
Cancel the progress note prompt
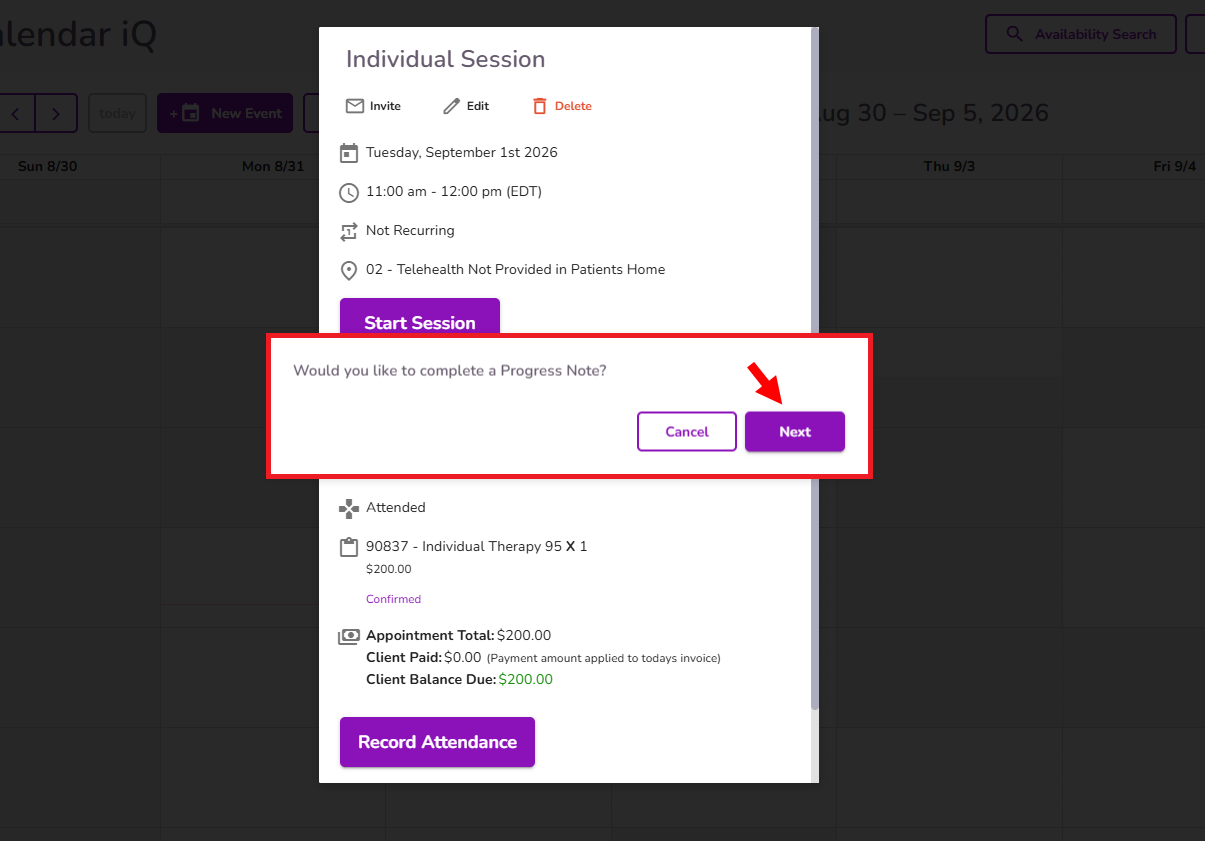pos(687,432)
